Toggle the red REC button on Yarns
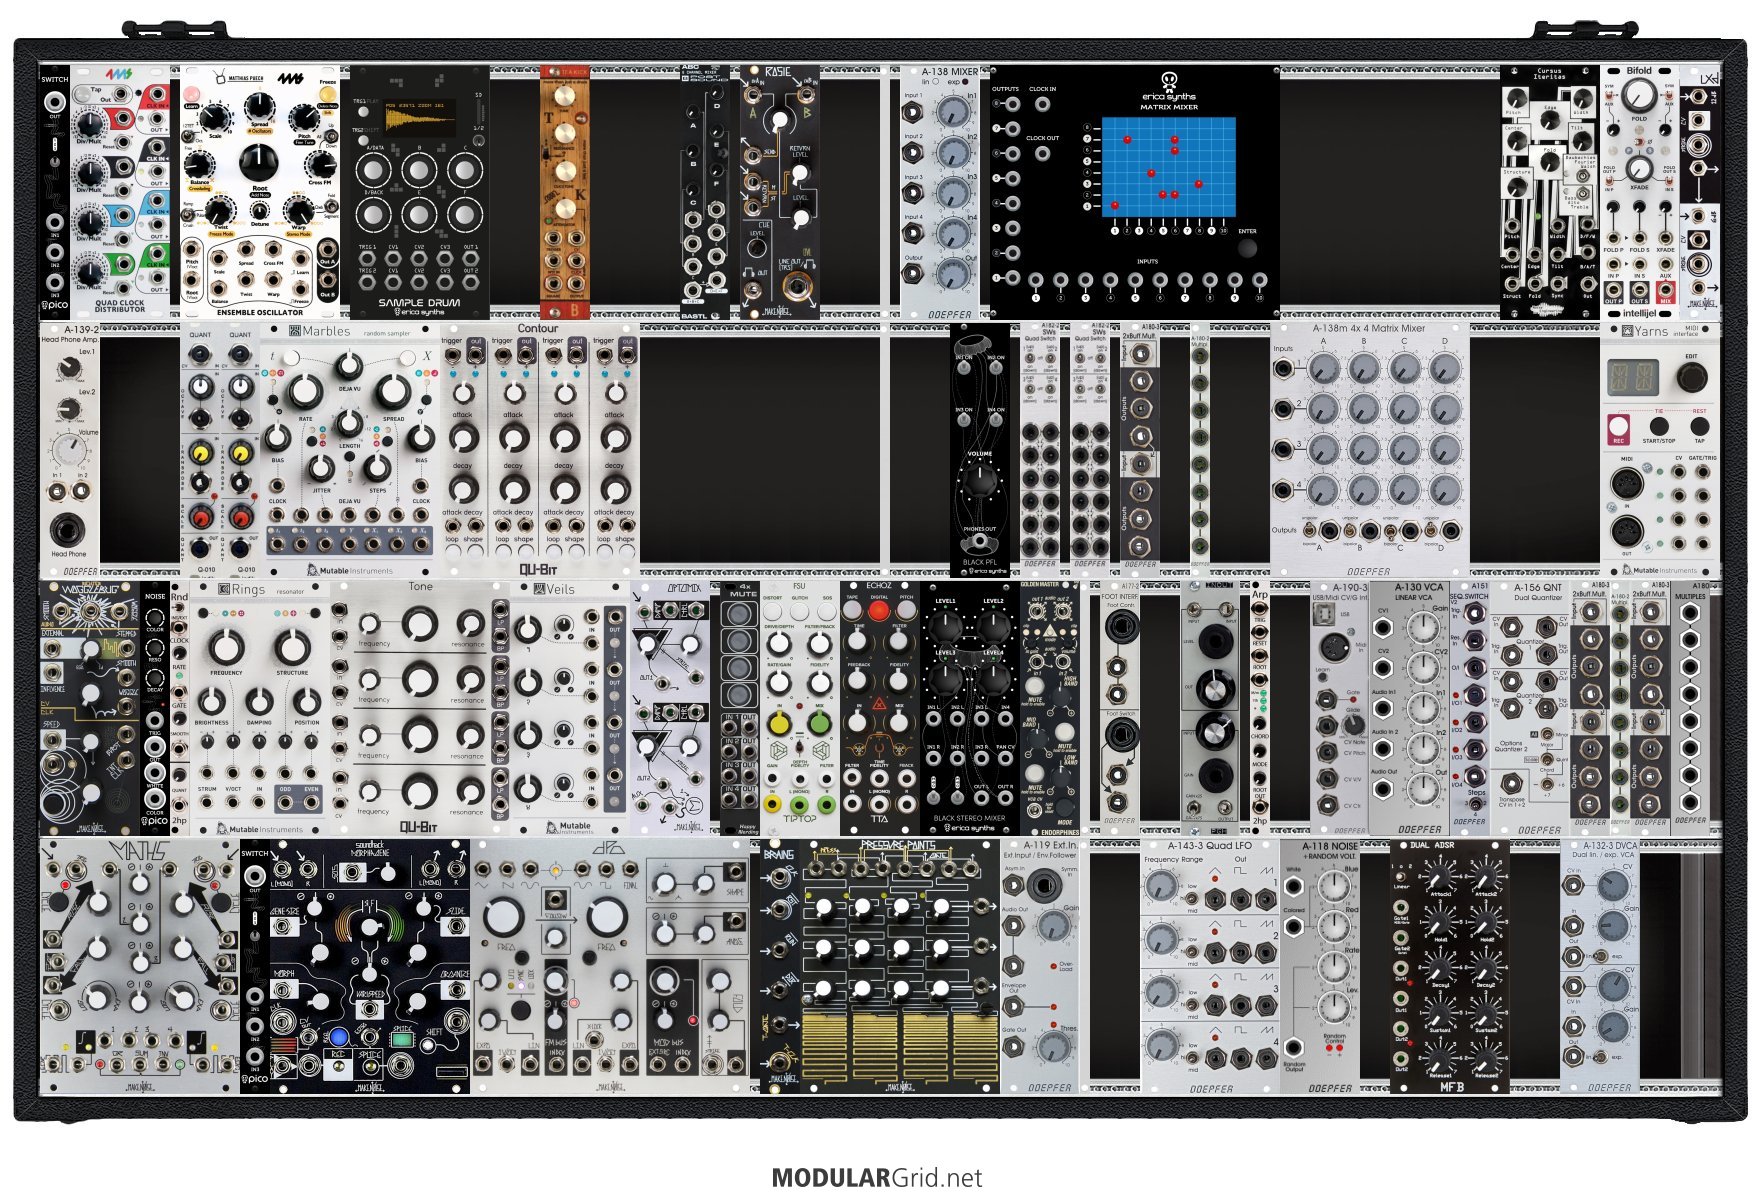Image resolution: width=1755 pixels, height=1199 pixels. 1618,428
